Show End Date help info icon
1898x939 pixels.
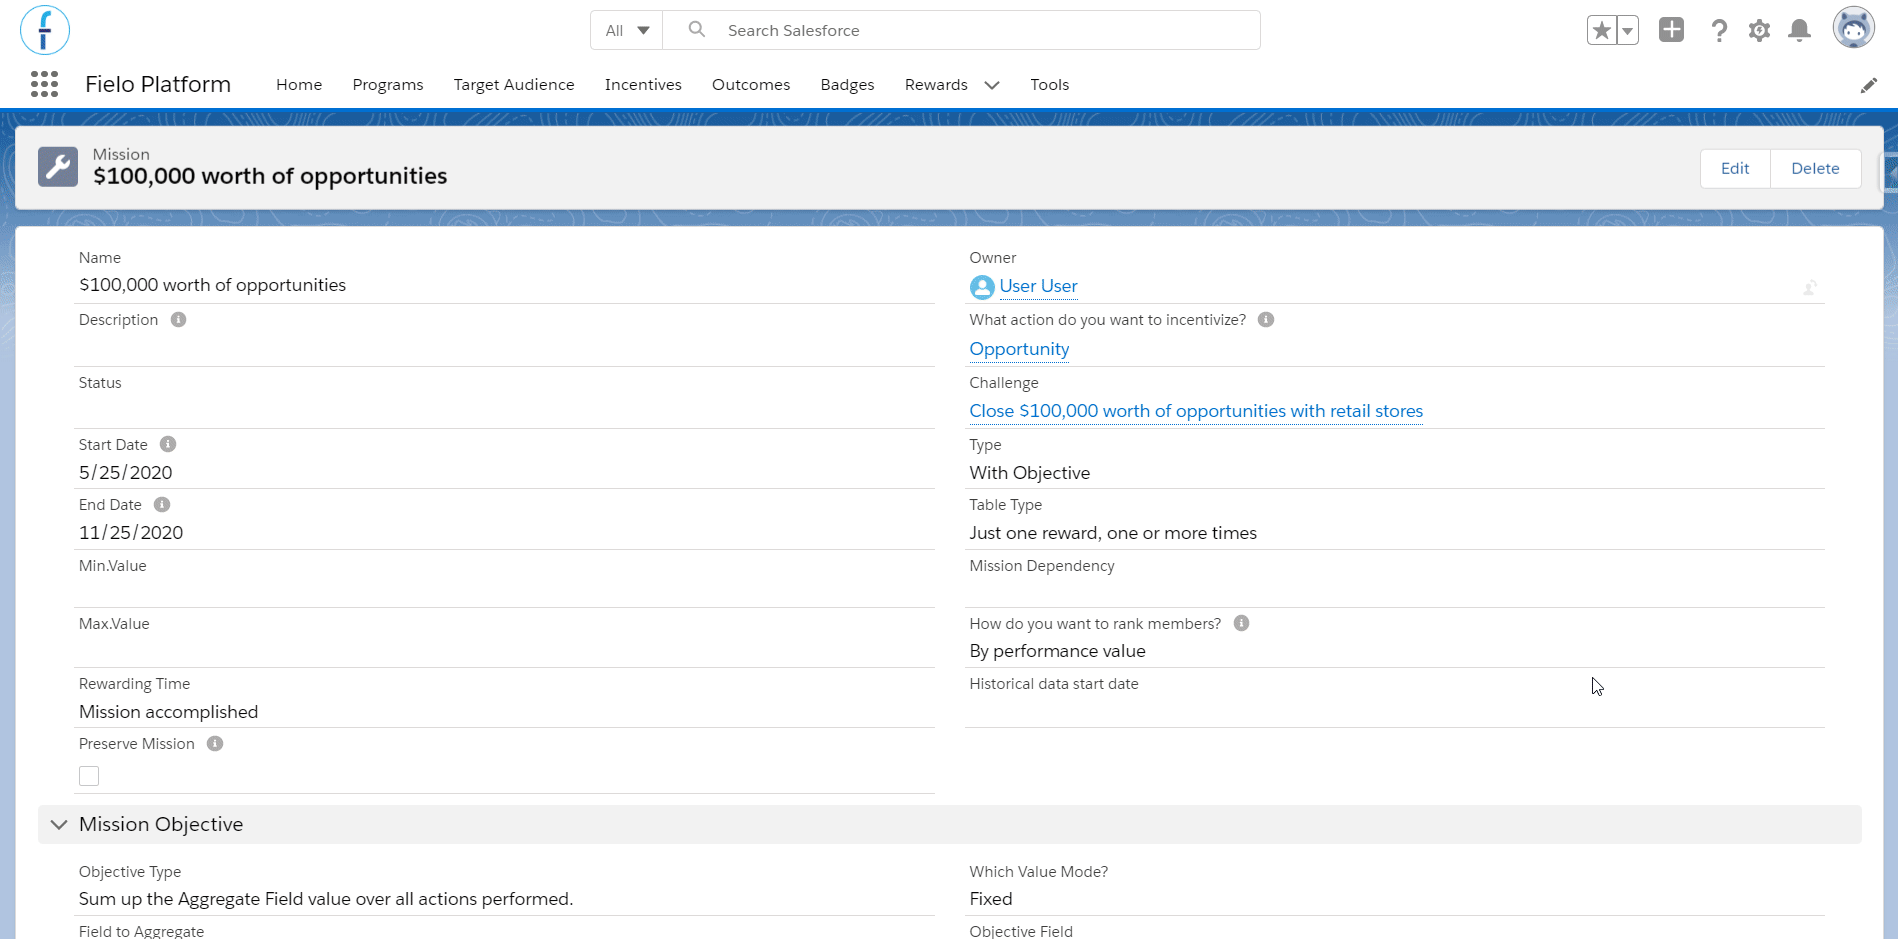click(x=162, y=505)
